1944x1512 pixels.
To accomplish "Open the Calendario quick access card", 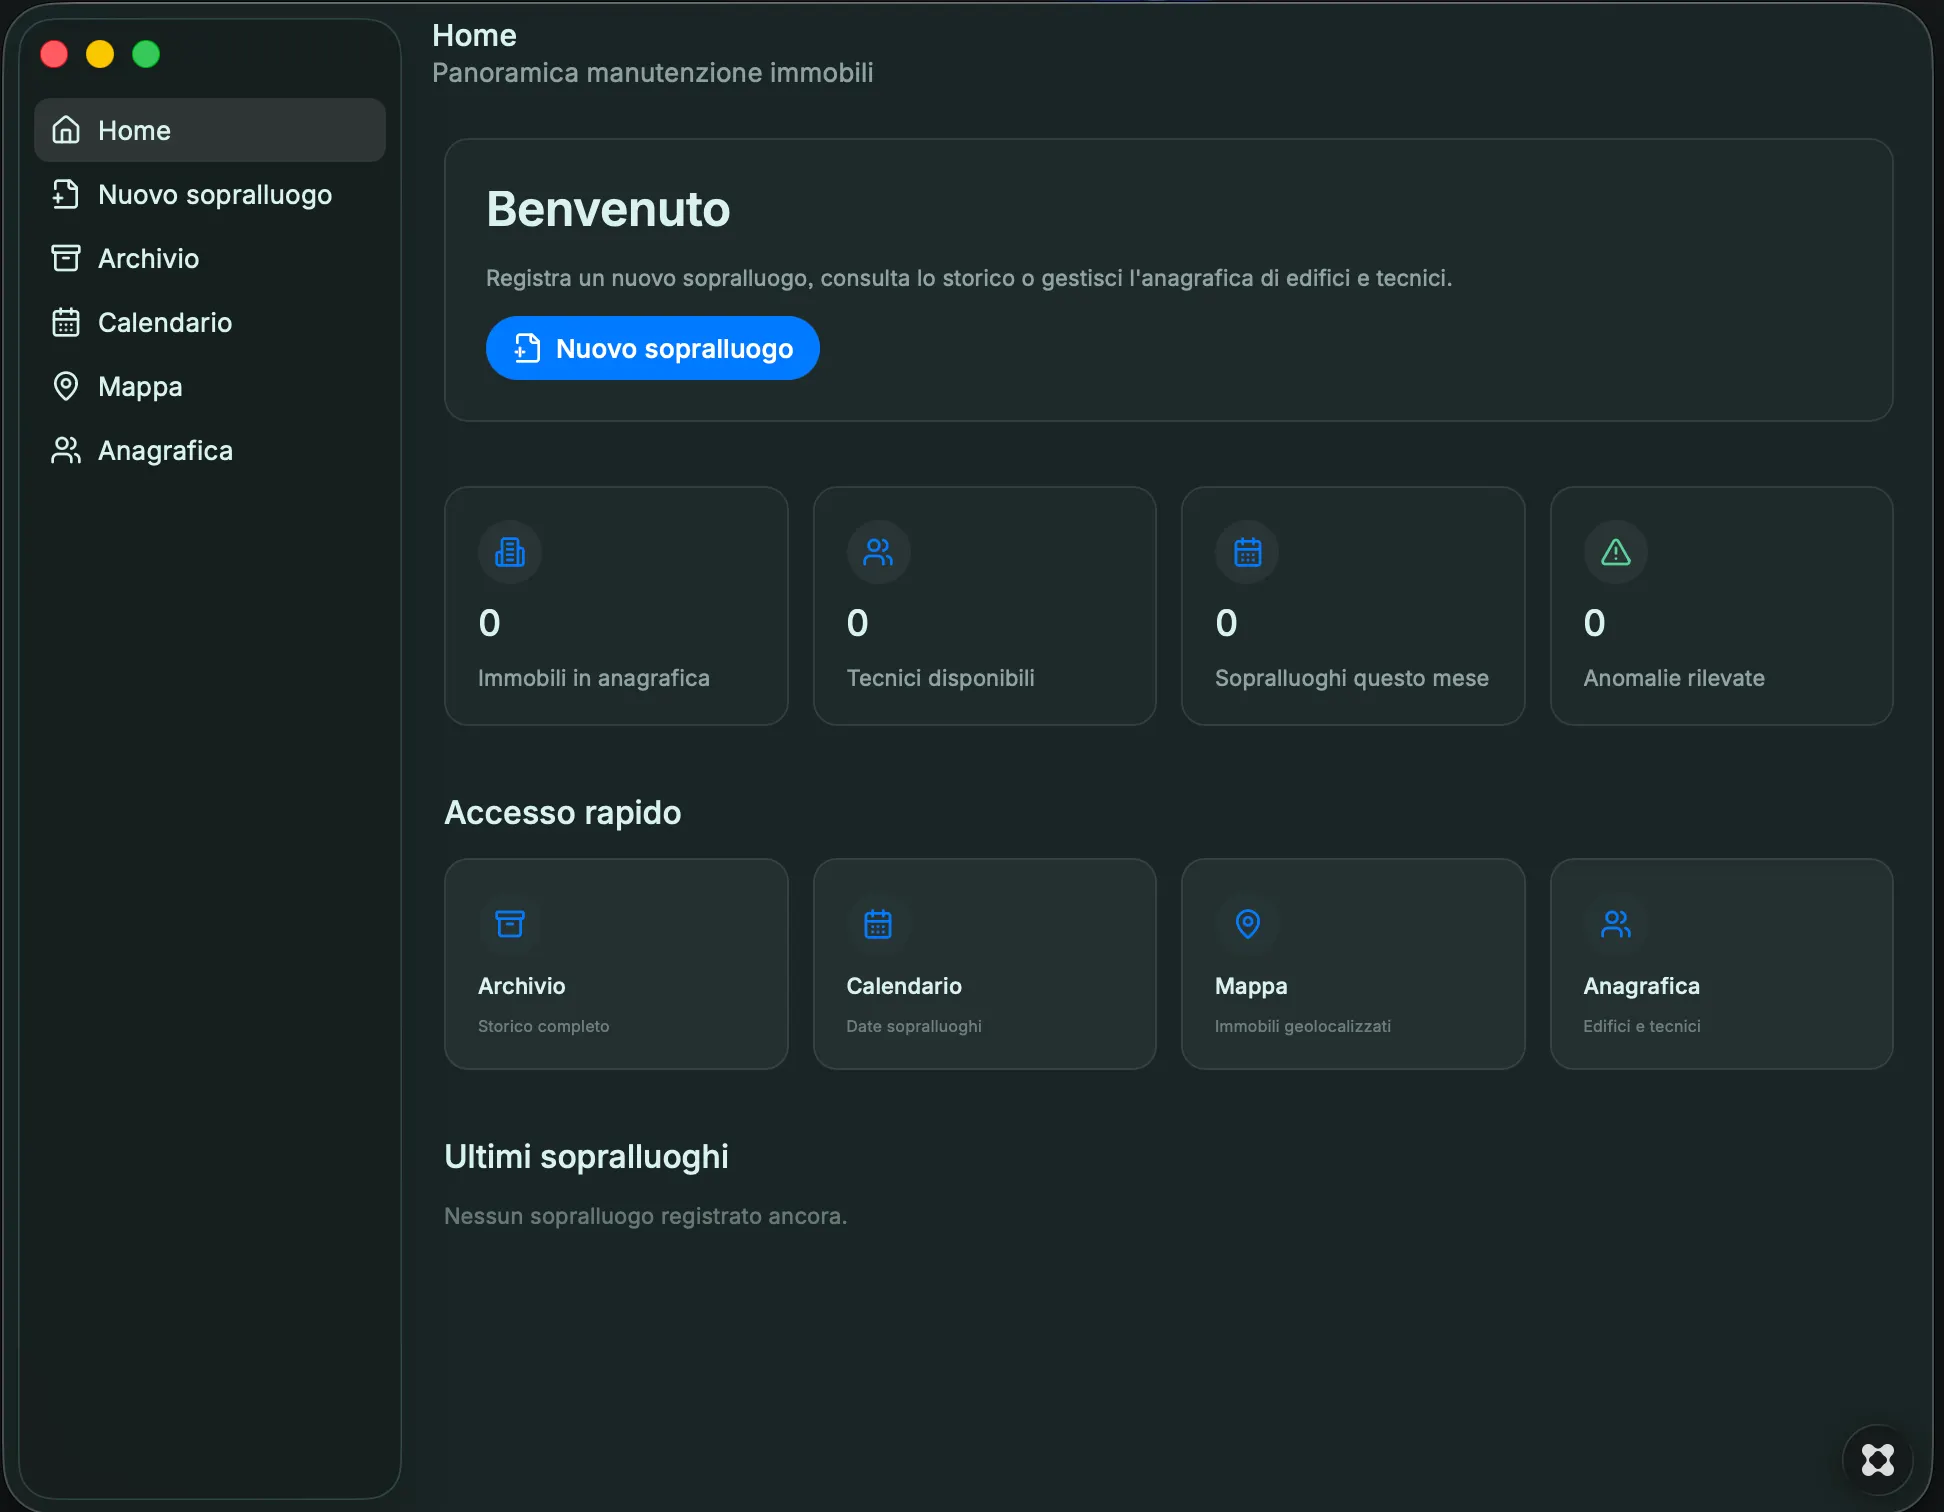I will tap(984, 964).
